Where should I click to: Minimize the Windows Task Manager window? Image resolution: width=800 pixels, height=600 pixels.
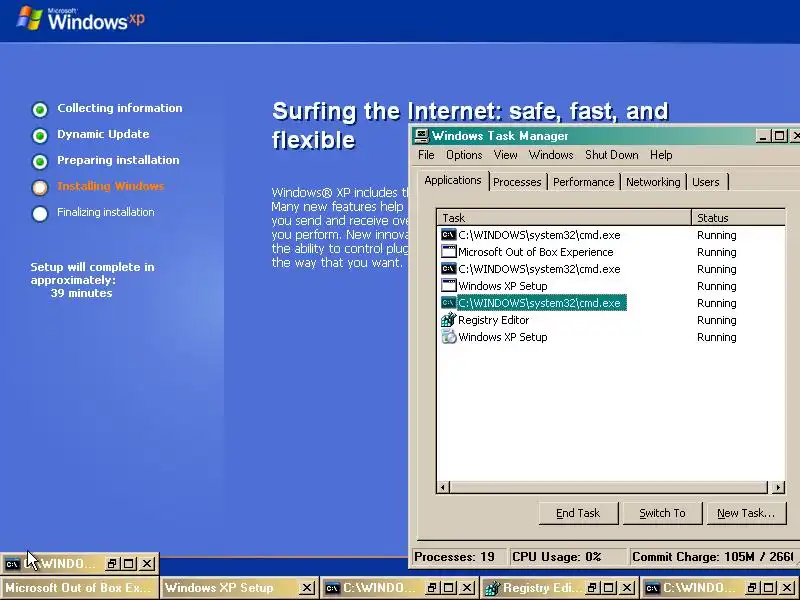(x=763, y=136)
